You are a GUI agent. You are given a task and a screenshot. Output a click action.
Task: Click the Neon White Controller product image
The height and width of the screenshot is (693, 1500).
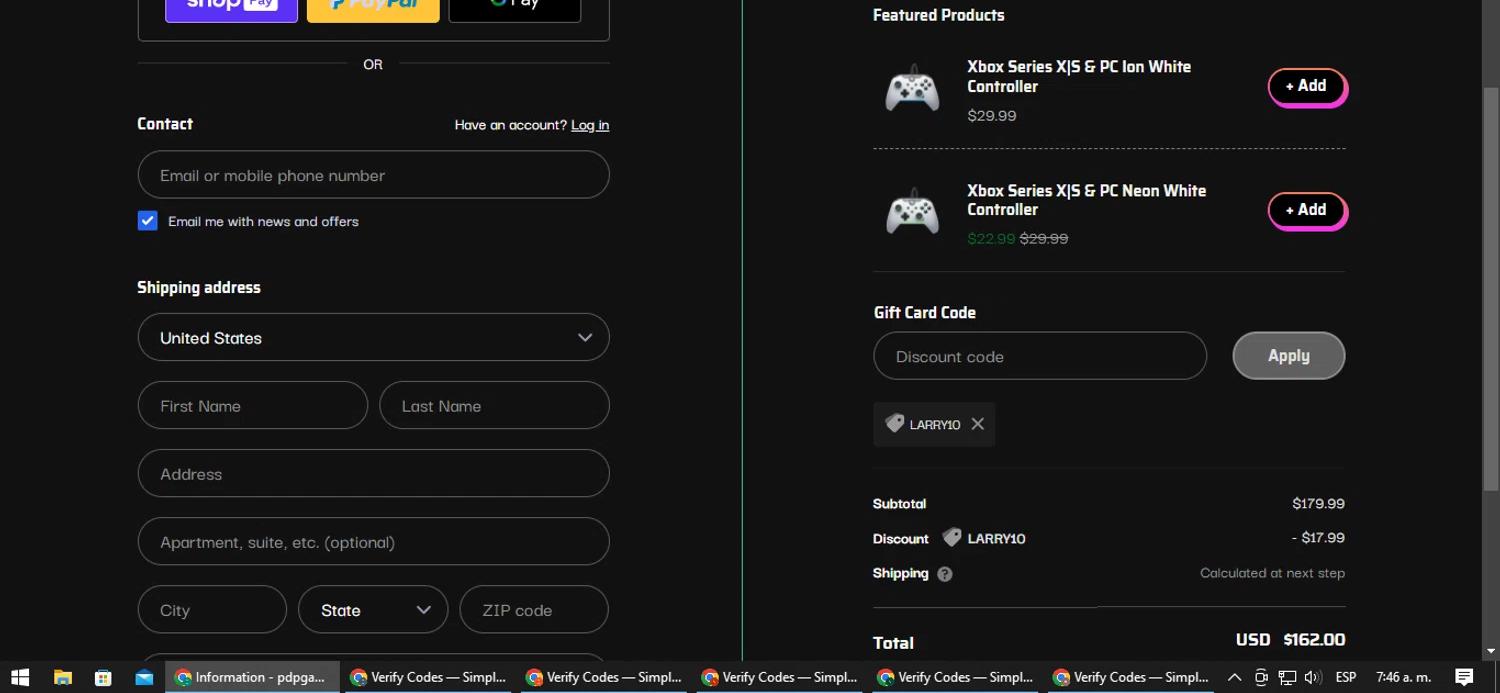[x=912, y=213]
